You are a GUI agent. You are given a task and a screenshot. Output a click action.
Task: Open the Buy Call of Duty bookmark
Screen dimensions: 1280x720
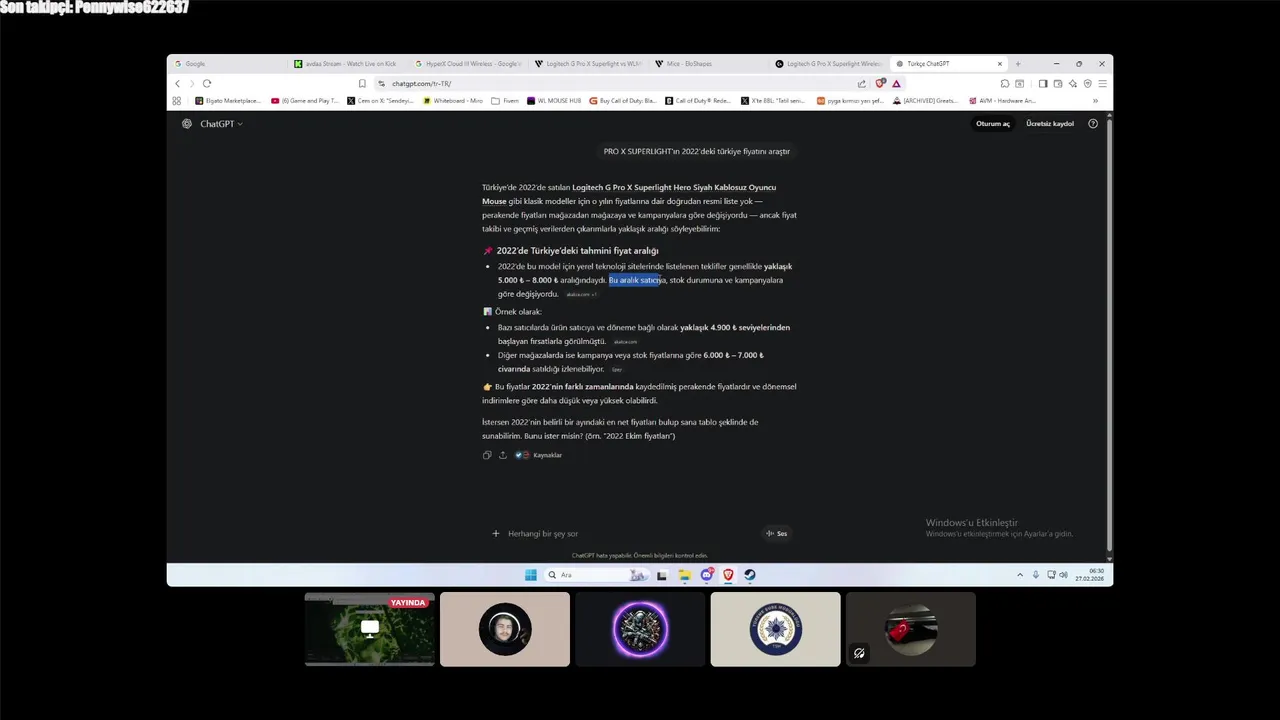(623, 101)
